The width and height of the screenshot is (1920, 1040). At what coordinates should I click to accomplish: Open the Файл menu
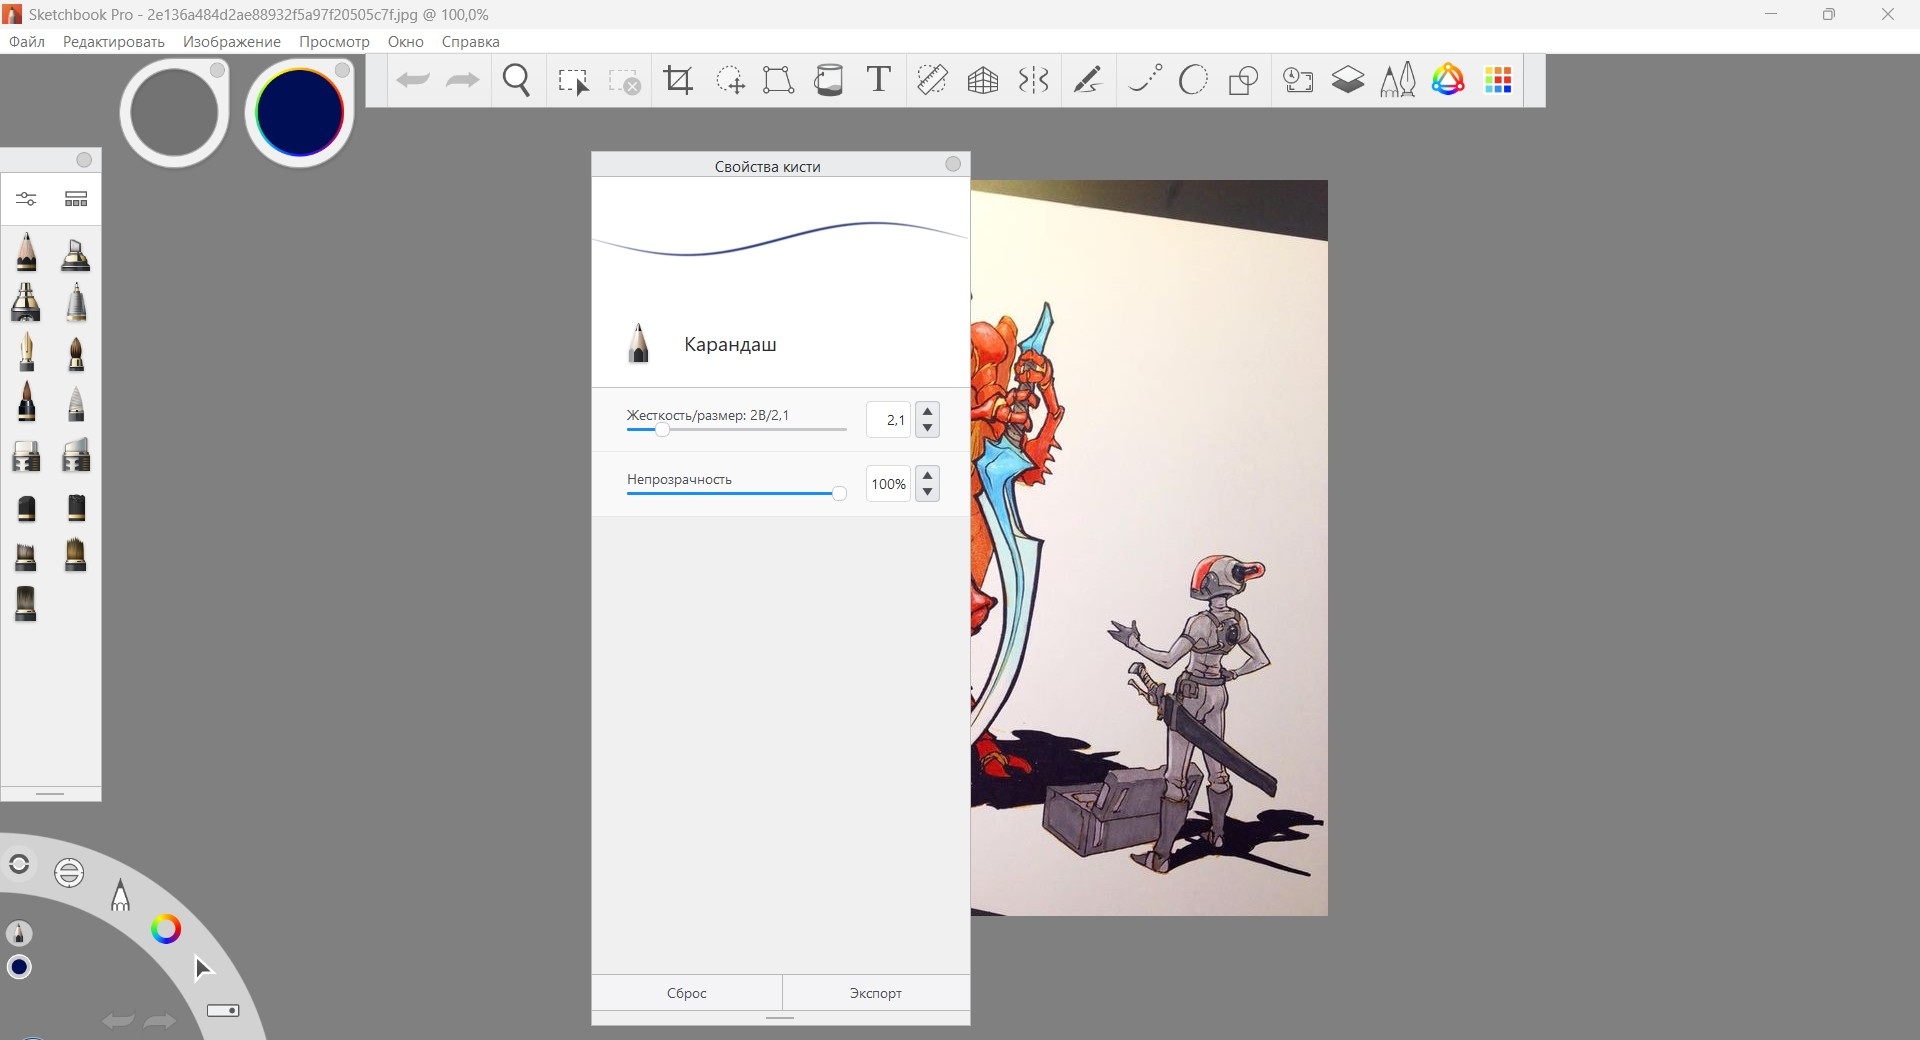point(27,42)
